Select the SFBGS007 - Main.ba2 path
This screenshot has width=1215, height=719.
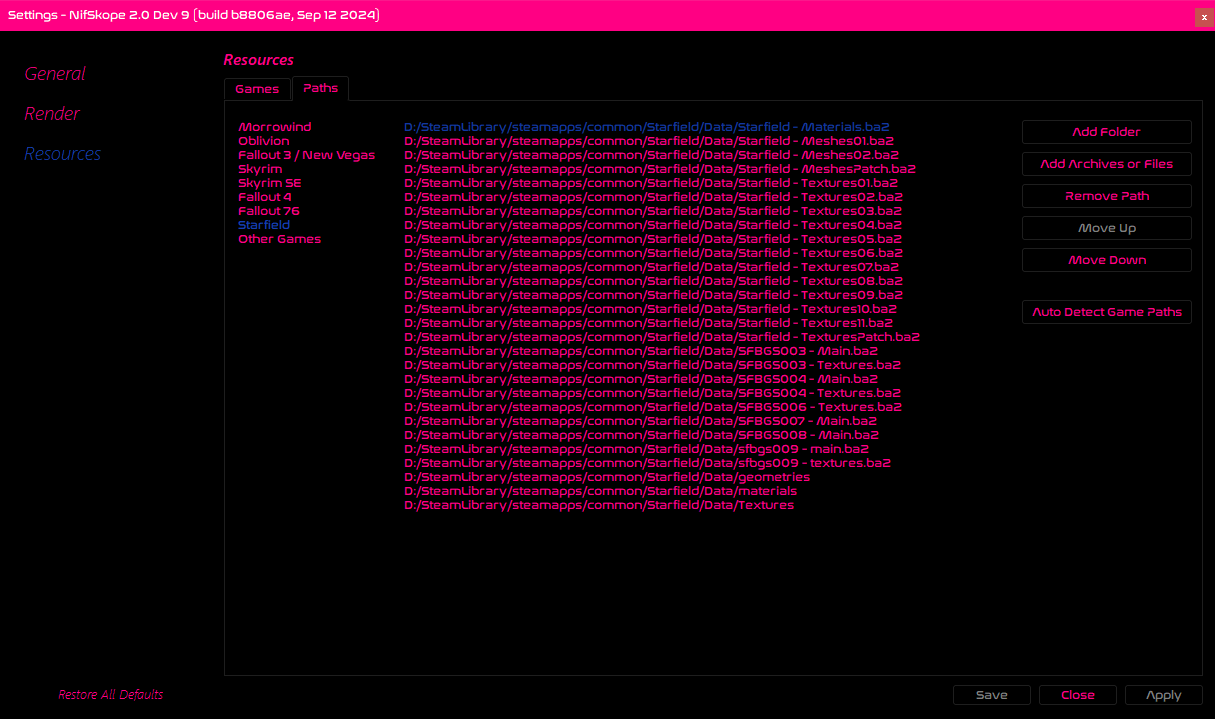click(x=640, y=421)
